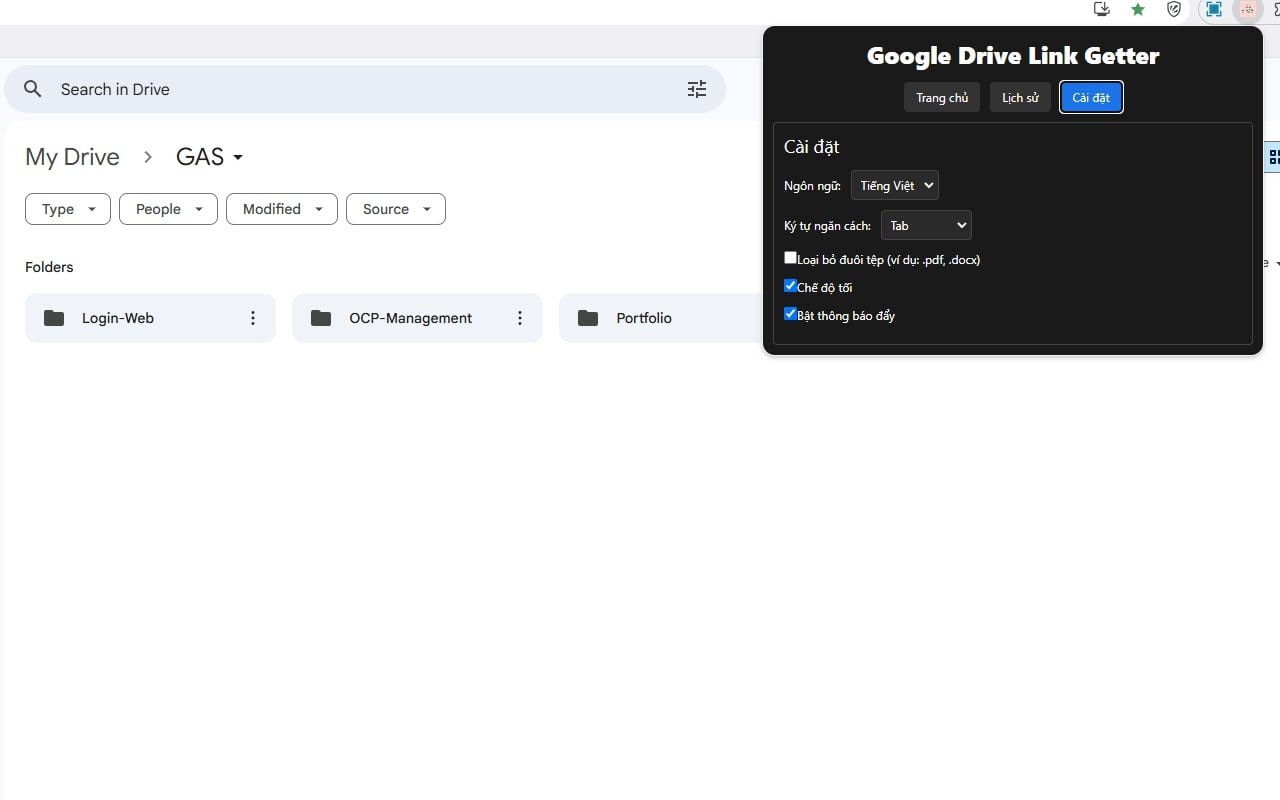Go to My Drive breadcrumb
The height and width of the screenshot is (800, 1280).
click(72, 157)
